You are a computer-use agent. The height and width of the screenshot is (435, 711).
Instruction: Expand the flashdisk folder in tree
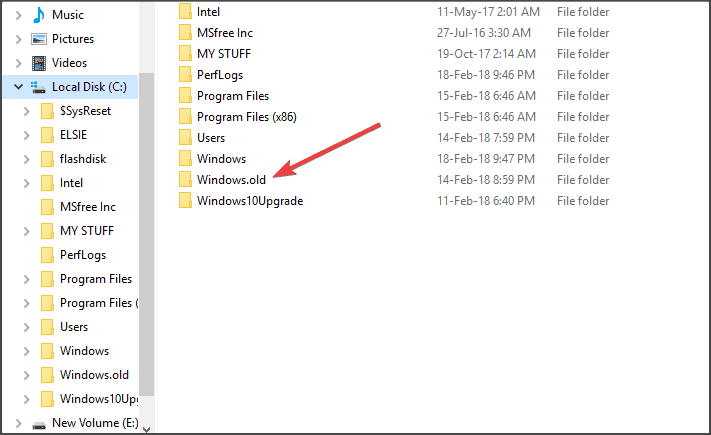tap(27, 159)
